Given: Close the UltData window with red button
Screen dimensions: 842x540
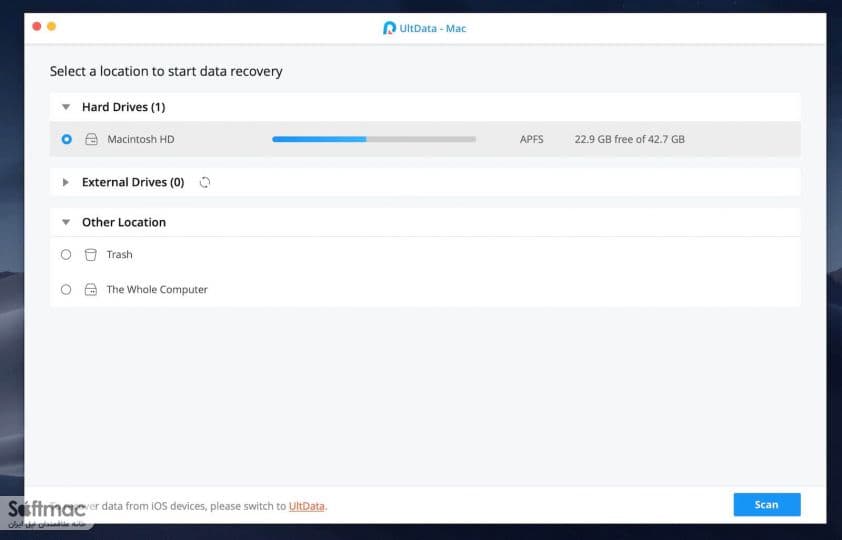Looking at the screenshot, I should 37,26.
